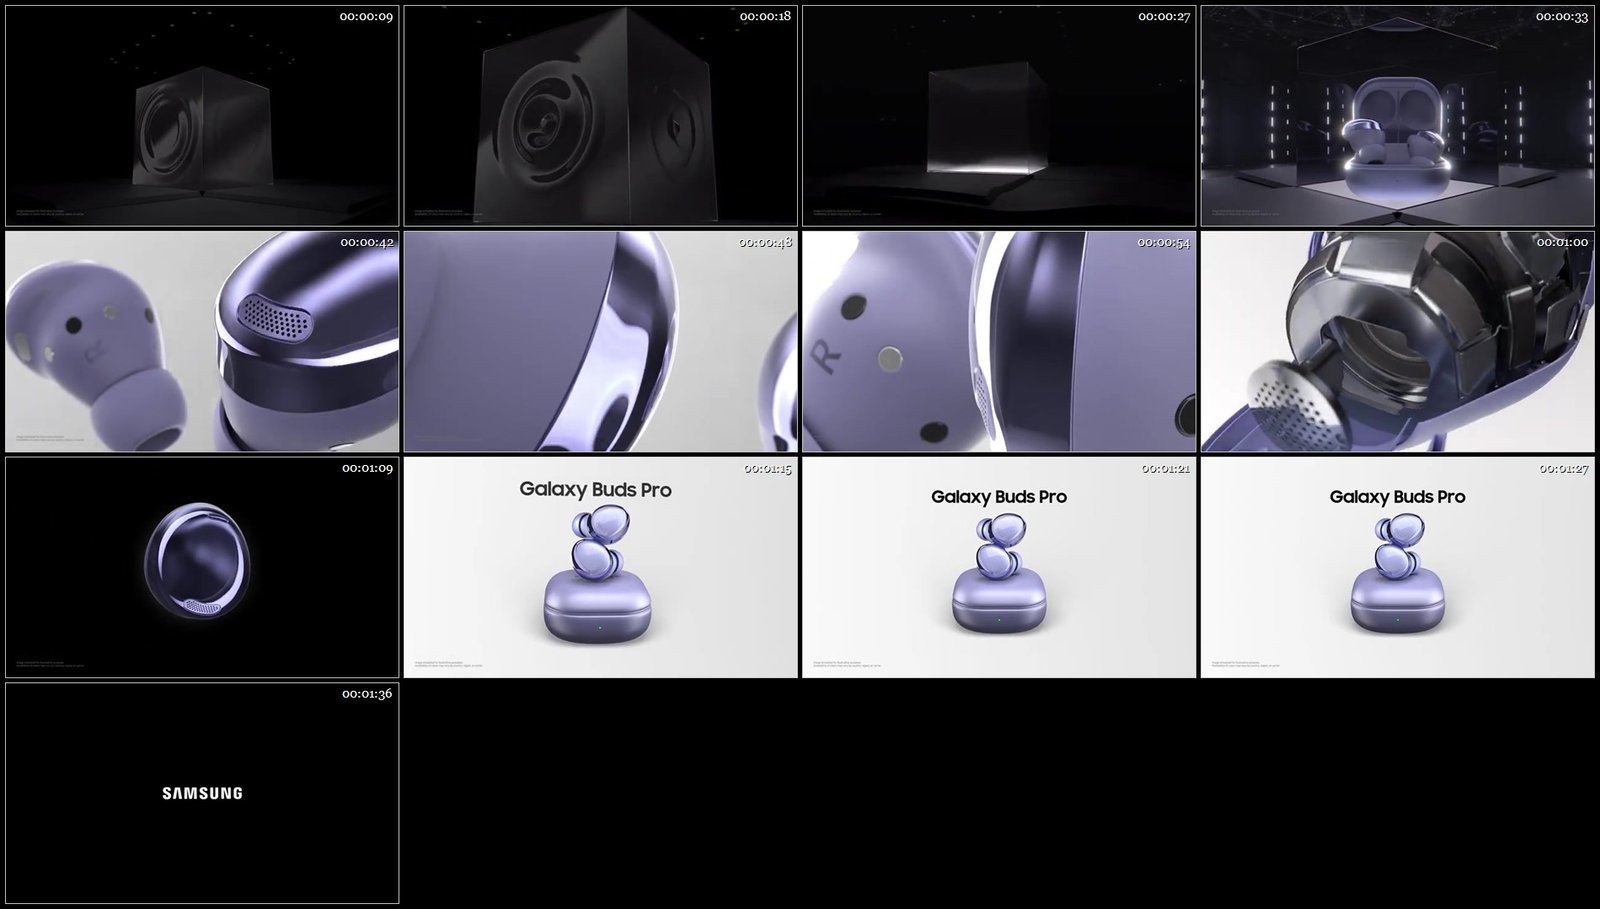Click "Galaxy Buds Pro" title in 00:01:21 frame
Viewport: 1600px width, 909px height.
click(999, 497)
